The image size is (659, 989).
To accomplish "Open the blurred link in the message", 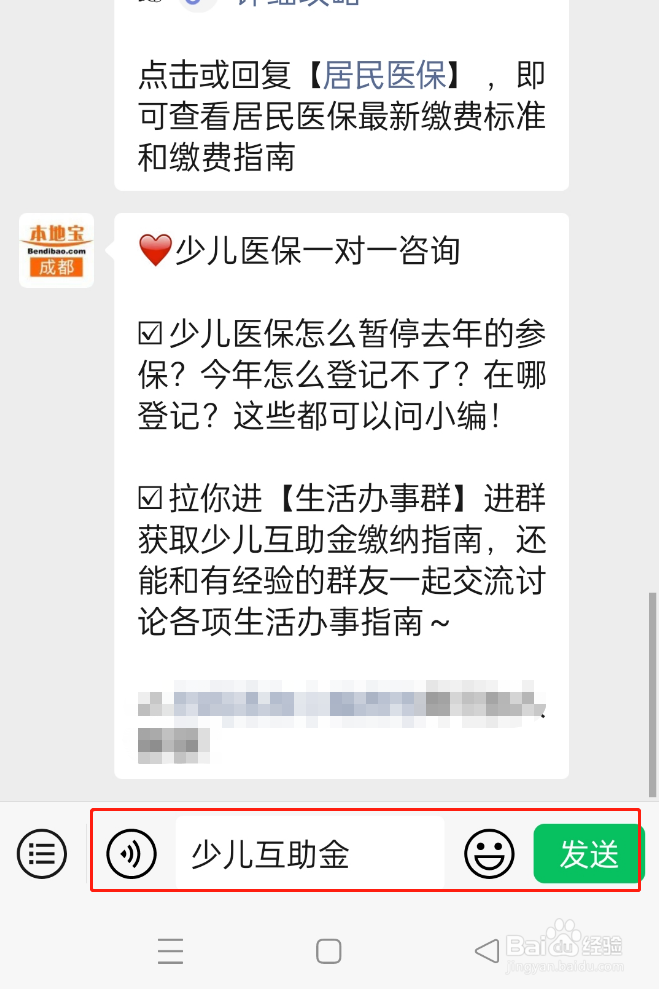I will pyautogui.click(x=341, y=722).
